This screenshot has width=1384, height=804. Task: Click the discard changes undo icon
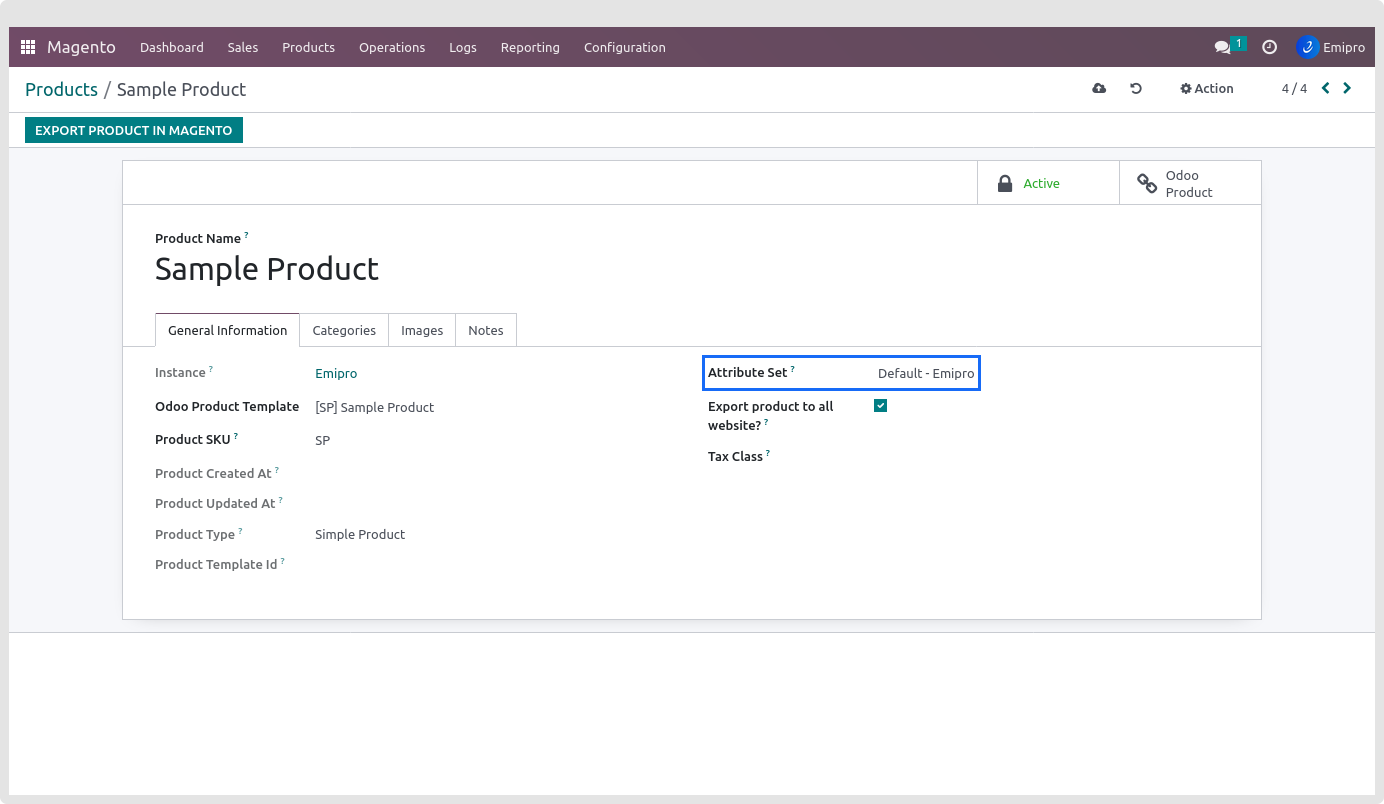point(1136,89)
